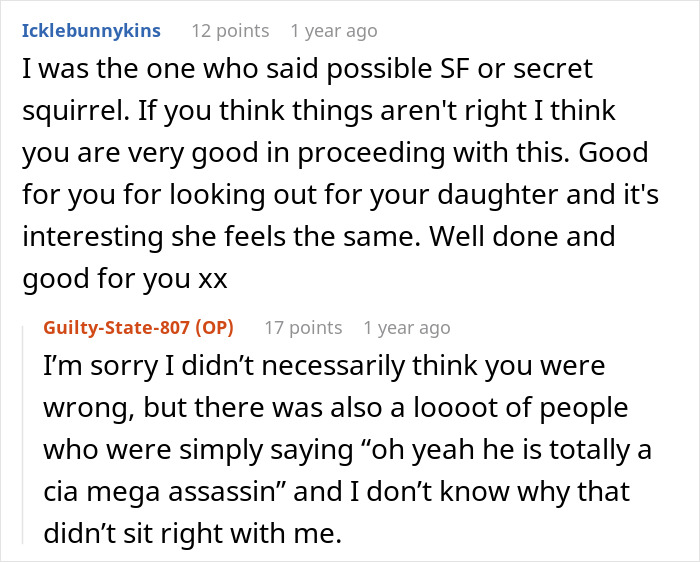The width and height of the screenshot is (700, 562).
Task: Open Icklebunnykins comment timestamp permalink
Action: [x=332, y=30]
